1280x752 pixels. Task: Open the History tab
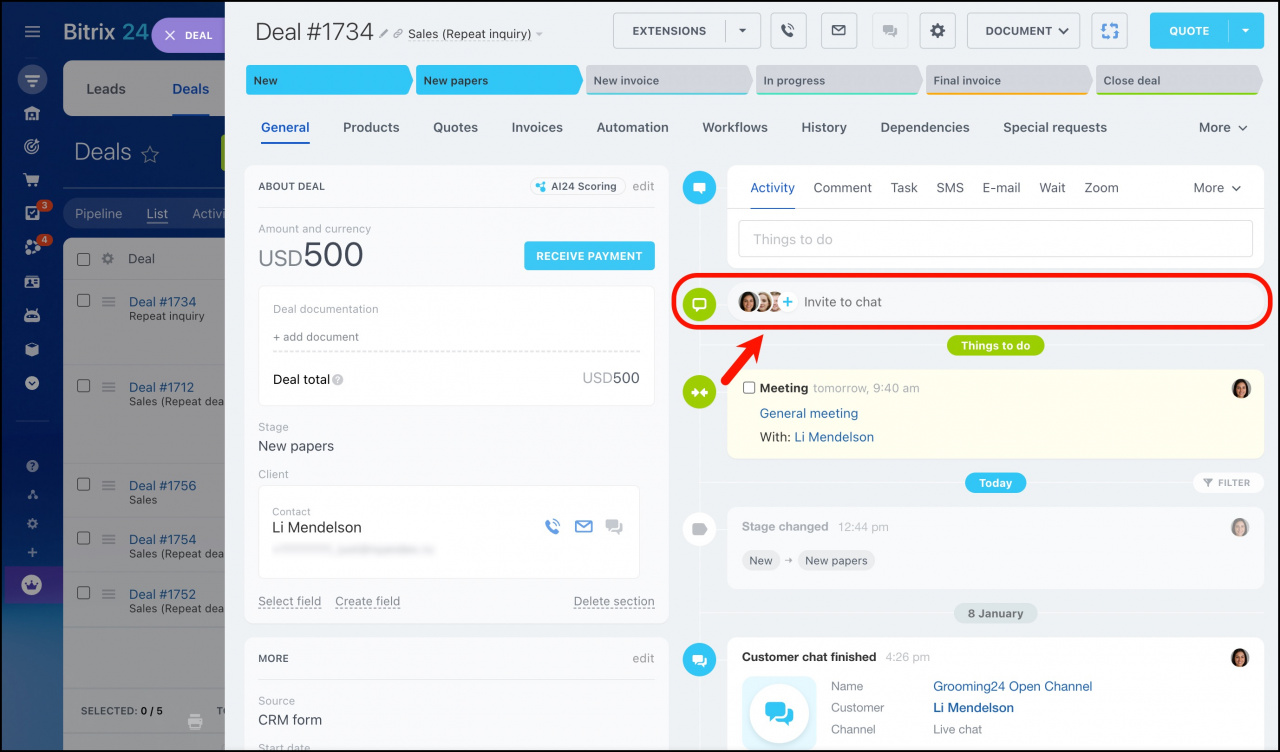click(824, 127)
